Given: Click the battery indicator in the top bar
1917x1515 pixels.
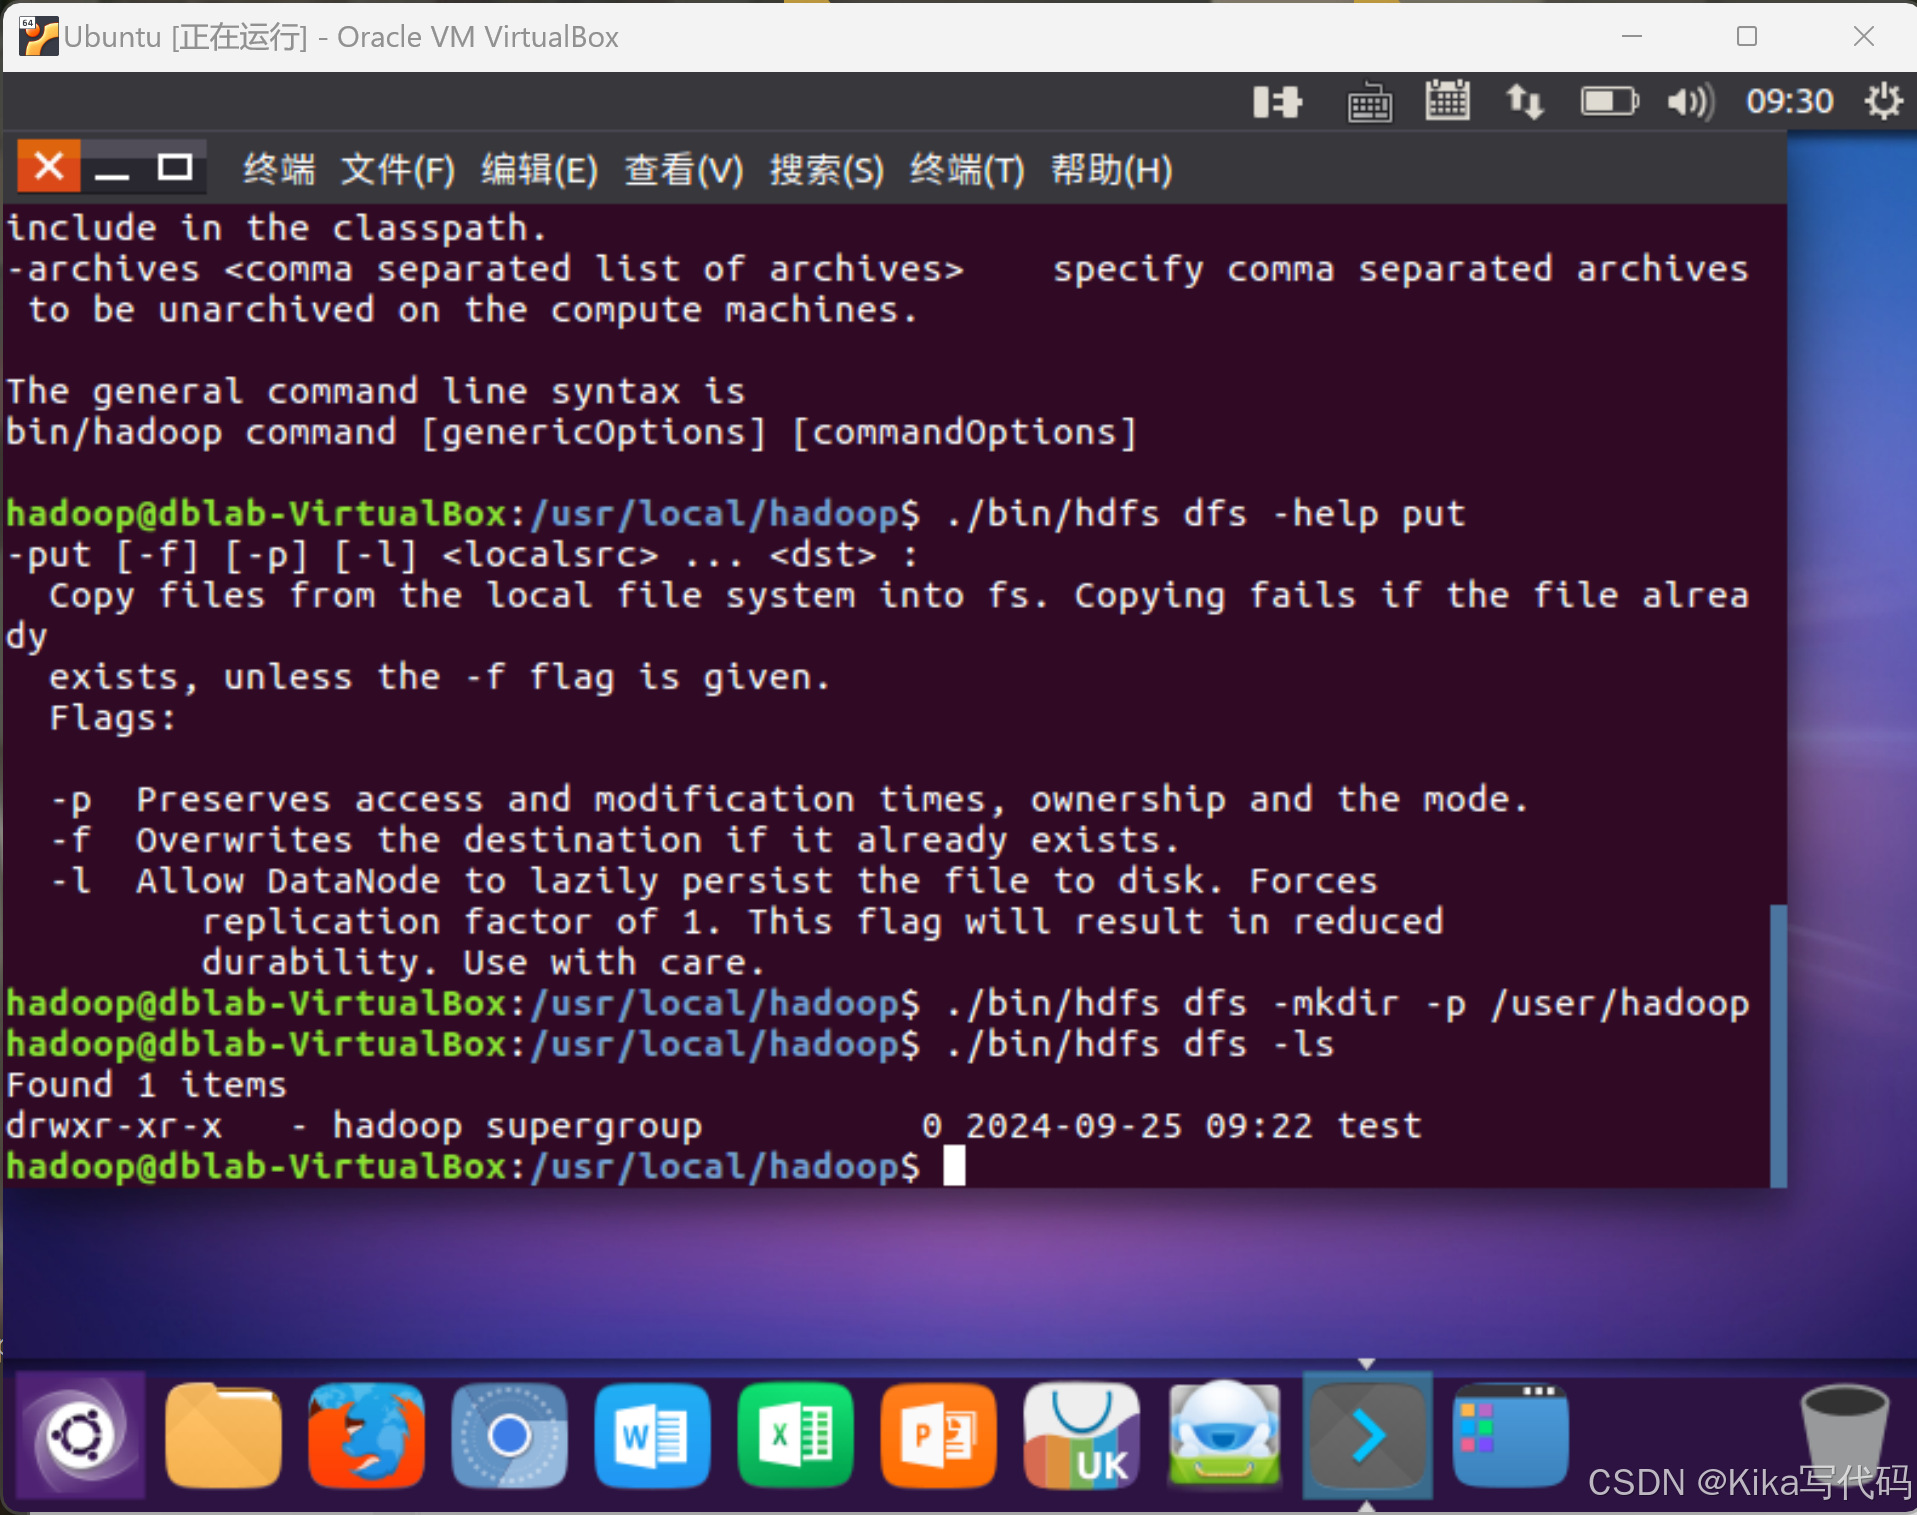Looking at the screenshot, I should pos(1608,101).
